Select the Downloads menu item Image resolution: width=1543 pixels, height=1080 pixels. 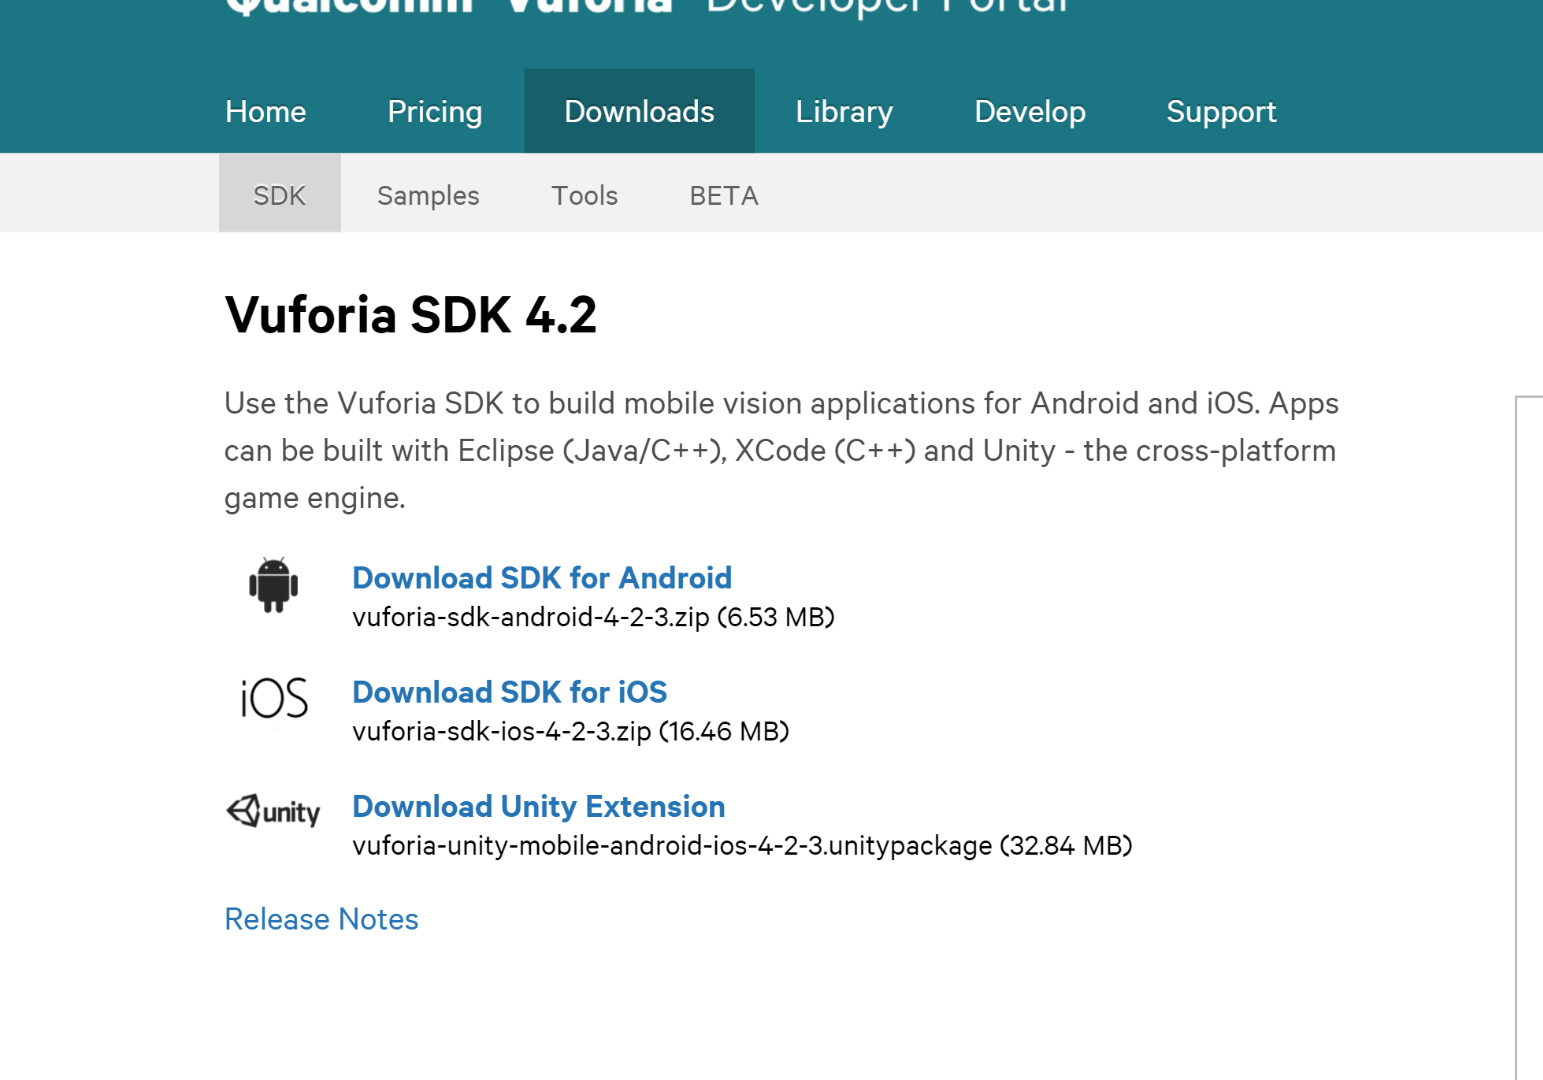pos(639,111)
